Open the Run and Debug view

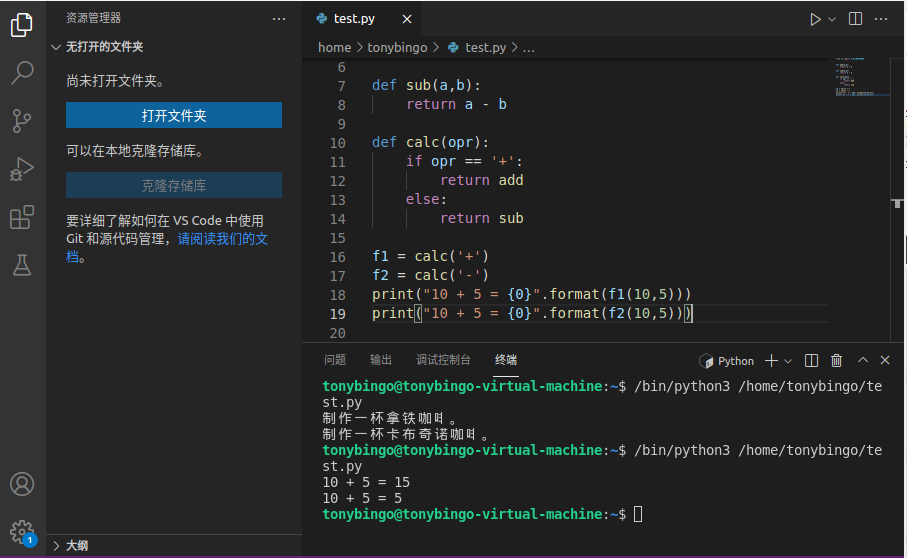point(22,169)
